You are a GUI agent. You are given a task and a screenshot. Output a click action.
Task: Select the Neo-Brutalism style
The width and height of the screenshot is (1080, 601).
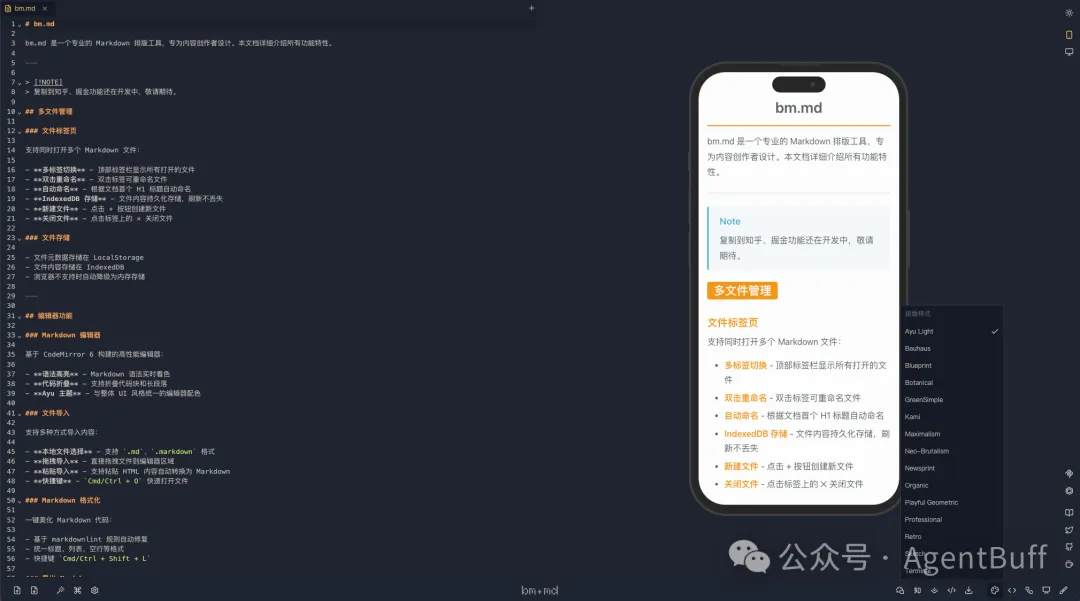tap(951, 451)
